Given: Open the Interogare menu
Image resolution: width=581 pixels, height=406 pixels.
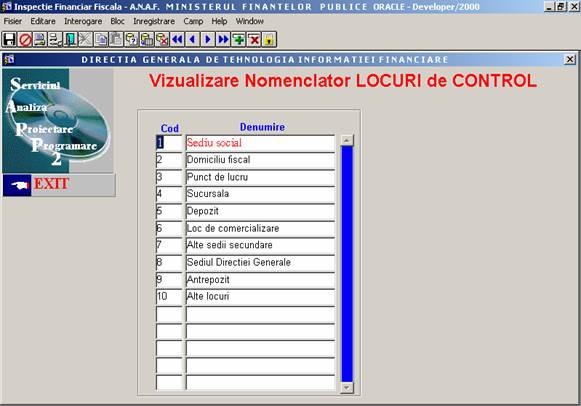Looking at the screenshot, I should (83, 21).
